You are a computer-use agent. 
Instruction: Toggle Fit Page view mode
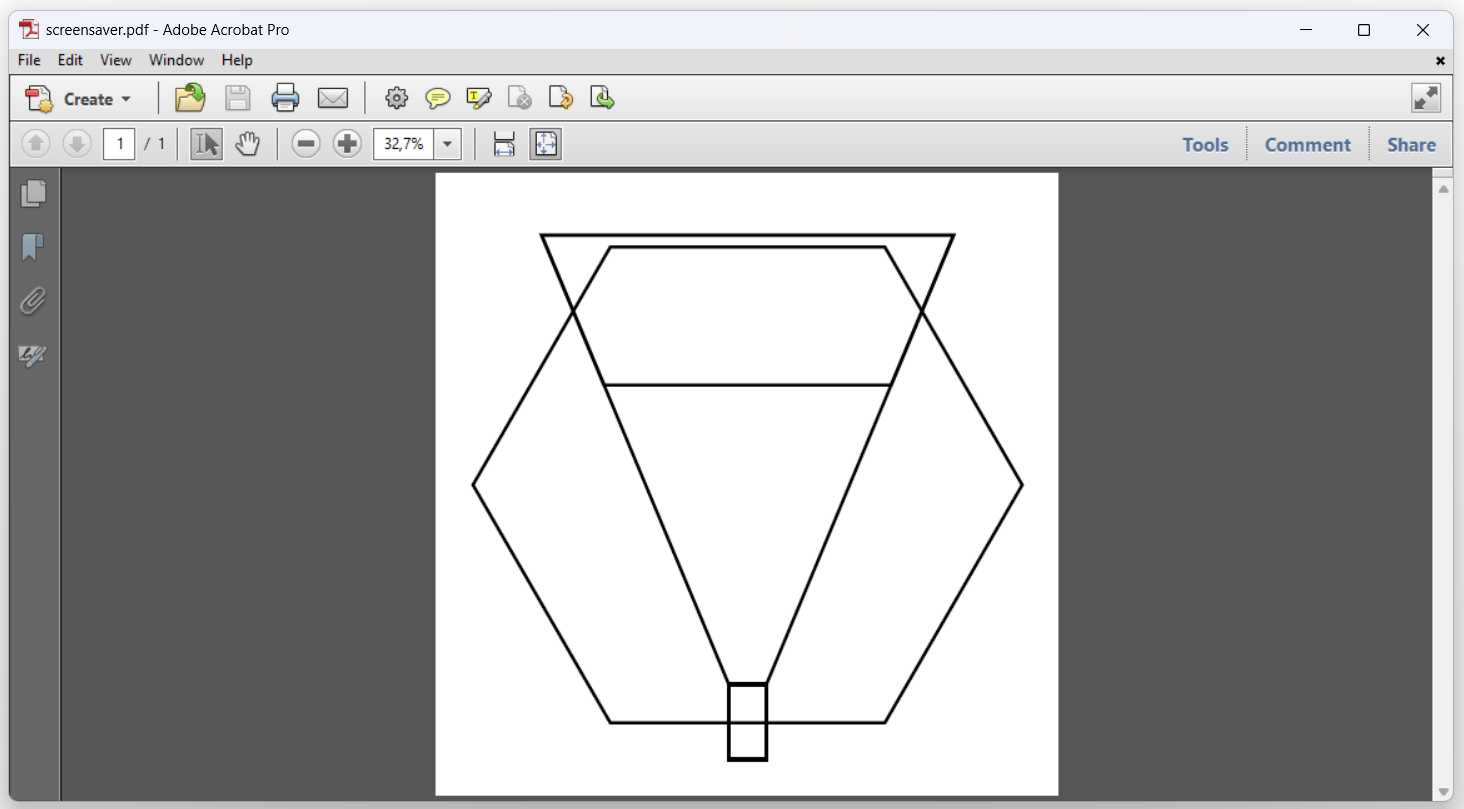click(x=545, y=143)
